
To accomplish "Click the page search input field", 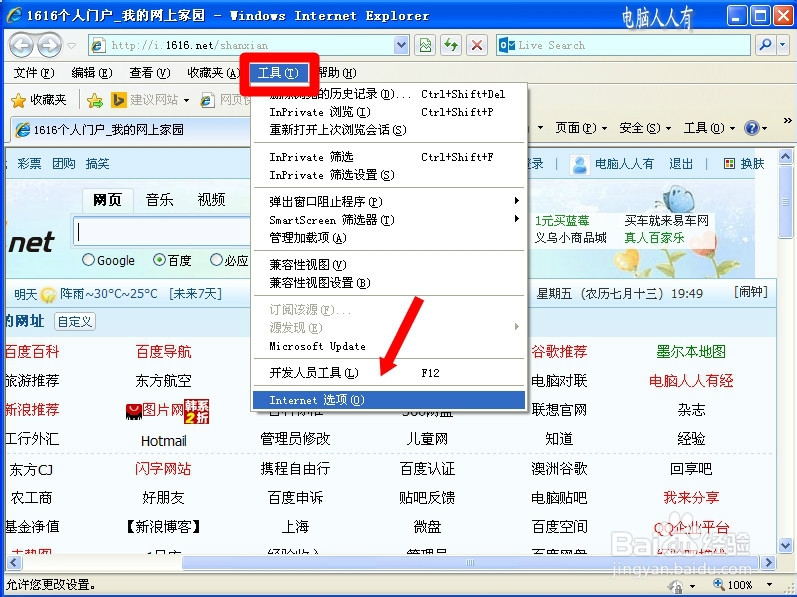I will click(162, 232).
